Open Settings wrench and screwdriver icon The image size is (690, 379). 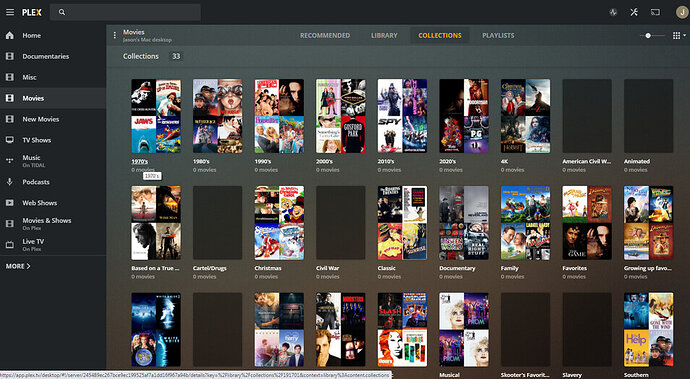tap(634, 12)
